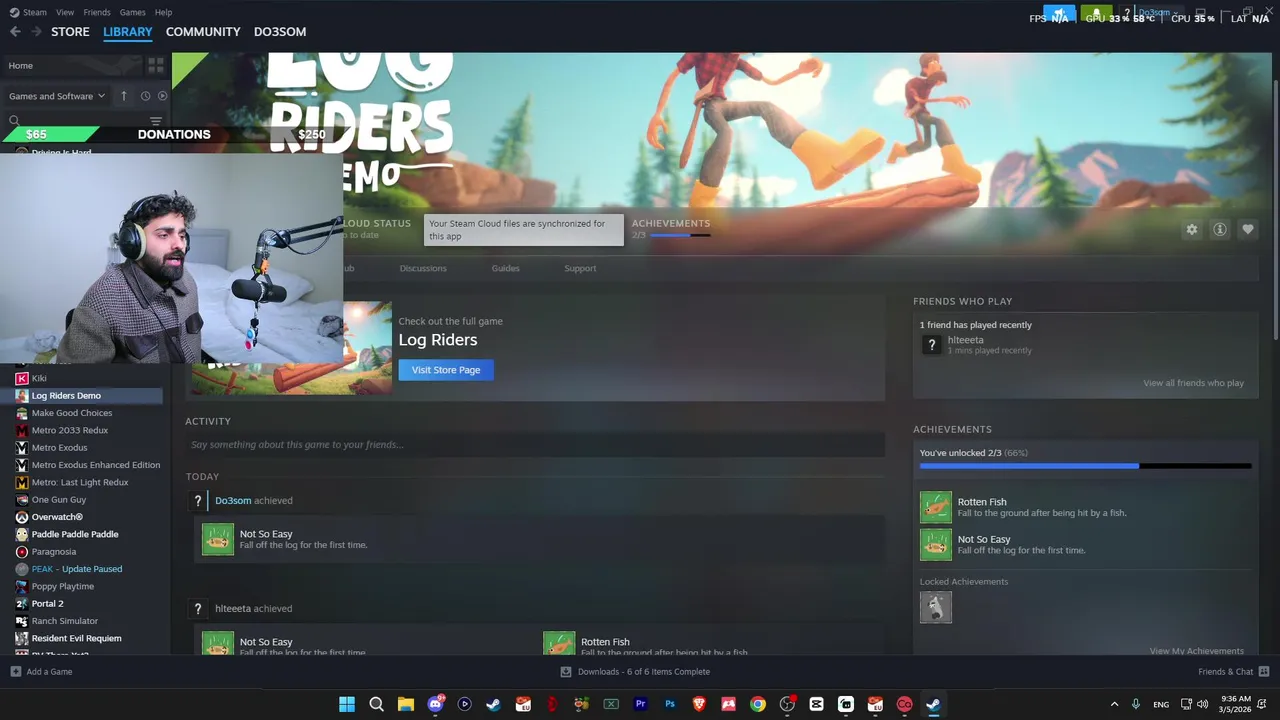Expand the Games and Software dropdown
The height and width of the screenshot is (720, 1280).
[57, 96]
